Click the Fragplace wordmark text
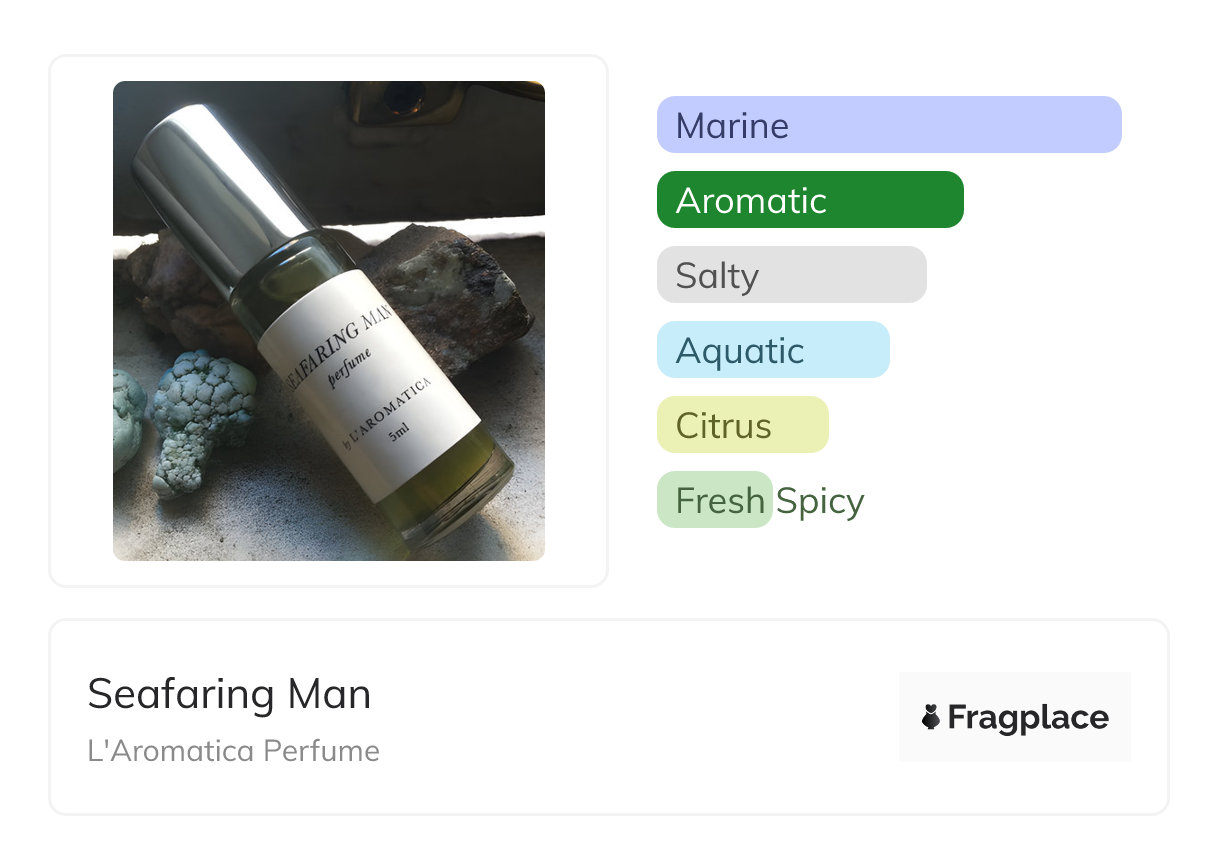The image size is (1218, 864). (x=1028, y=717)
